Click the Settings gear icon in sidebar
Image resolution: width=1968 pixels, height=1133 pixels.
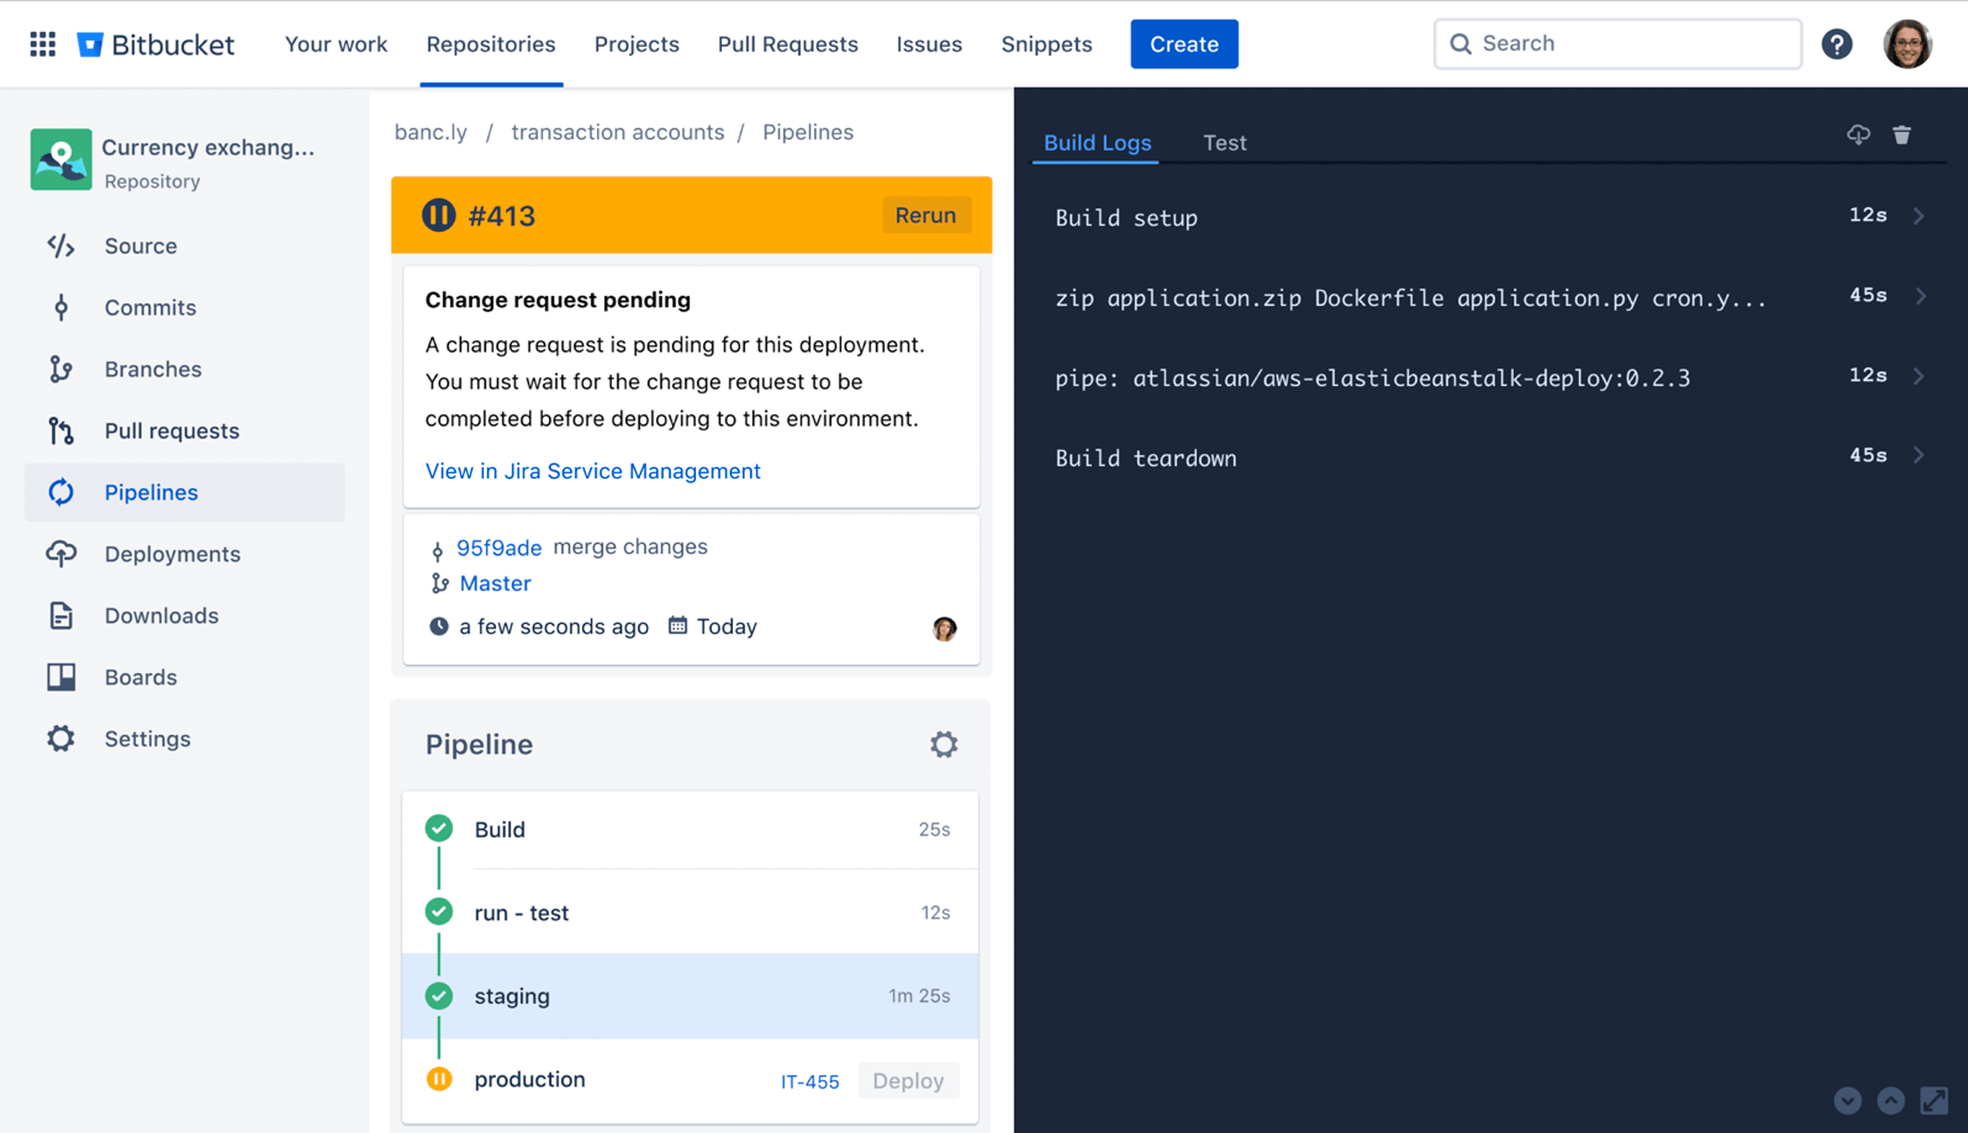[x=59, y=737]
